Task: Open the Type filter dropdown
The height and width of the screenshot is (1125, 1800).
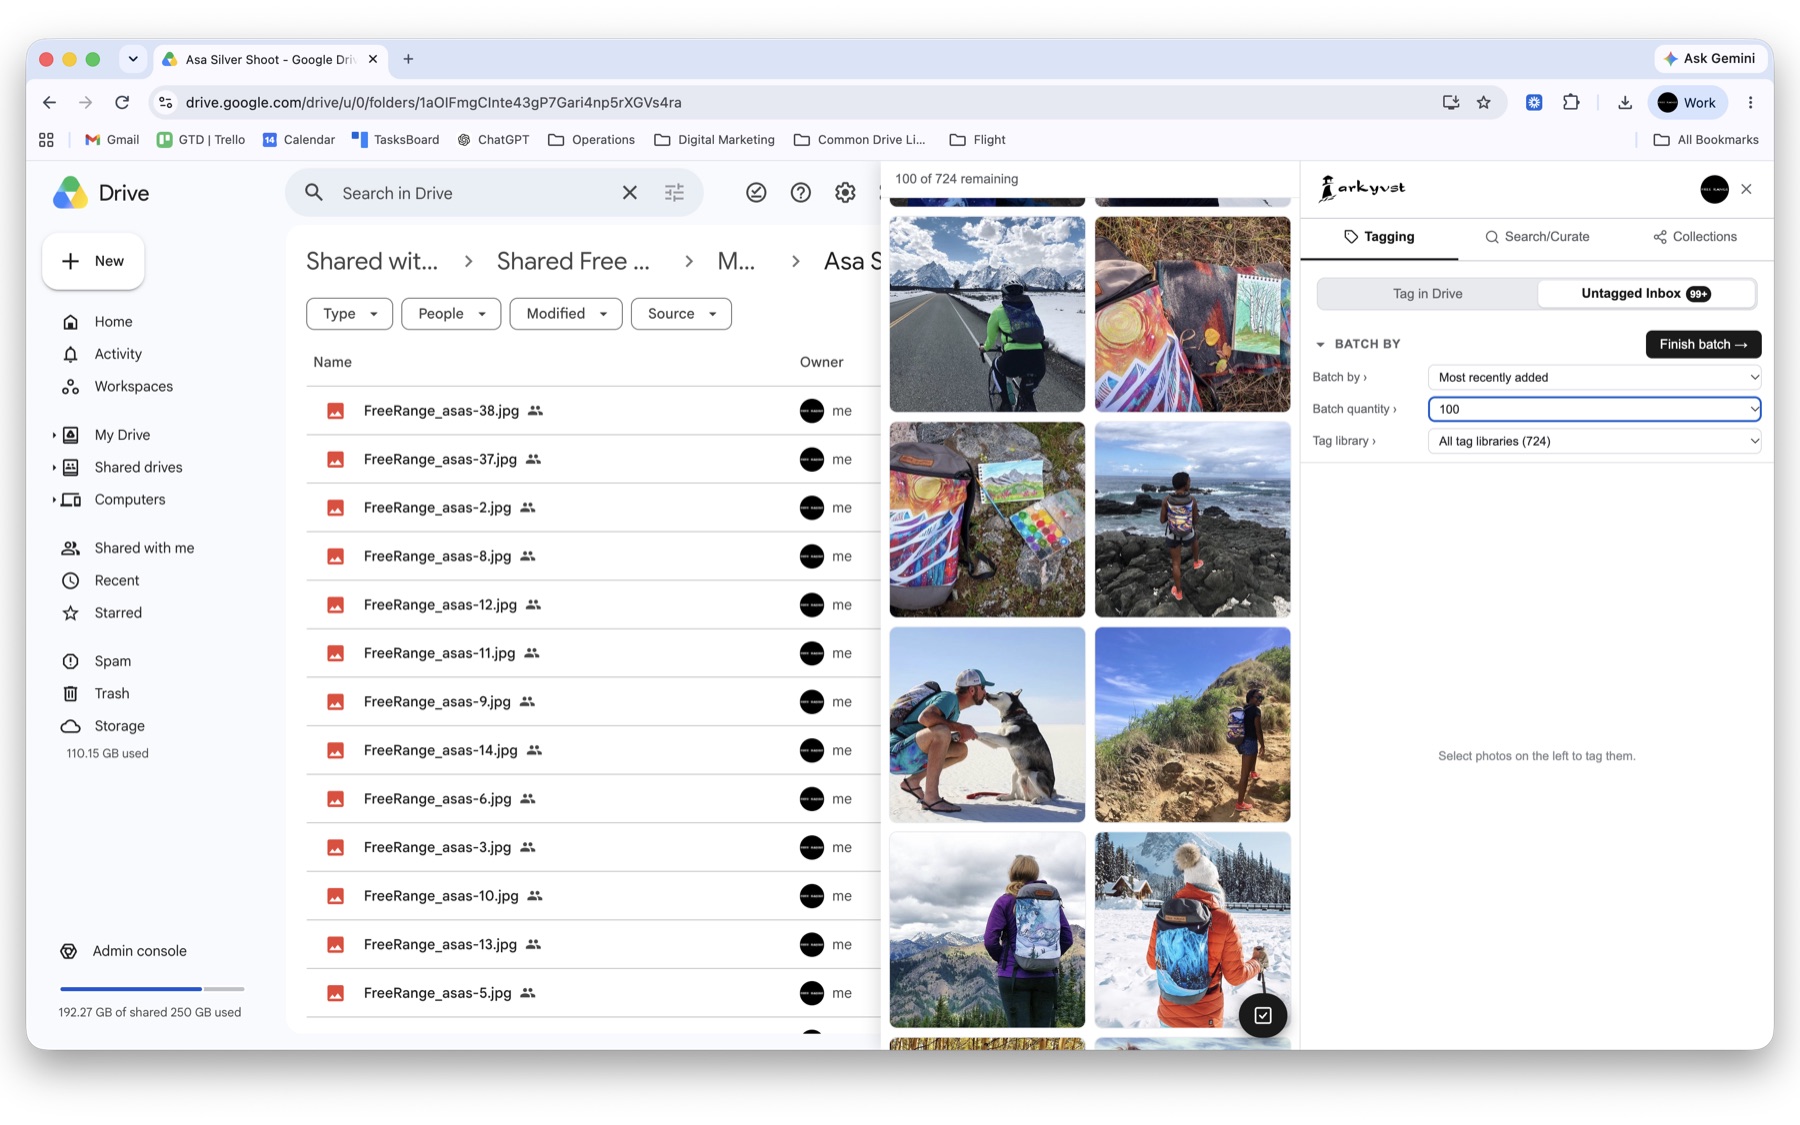Action: (x=349, y=314)
